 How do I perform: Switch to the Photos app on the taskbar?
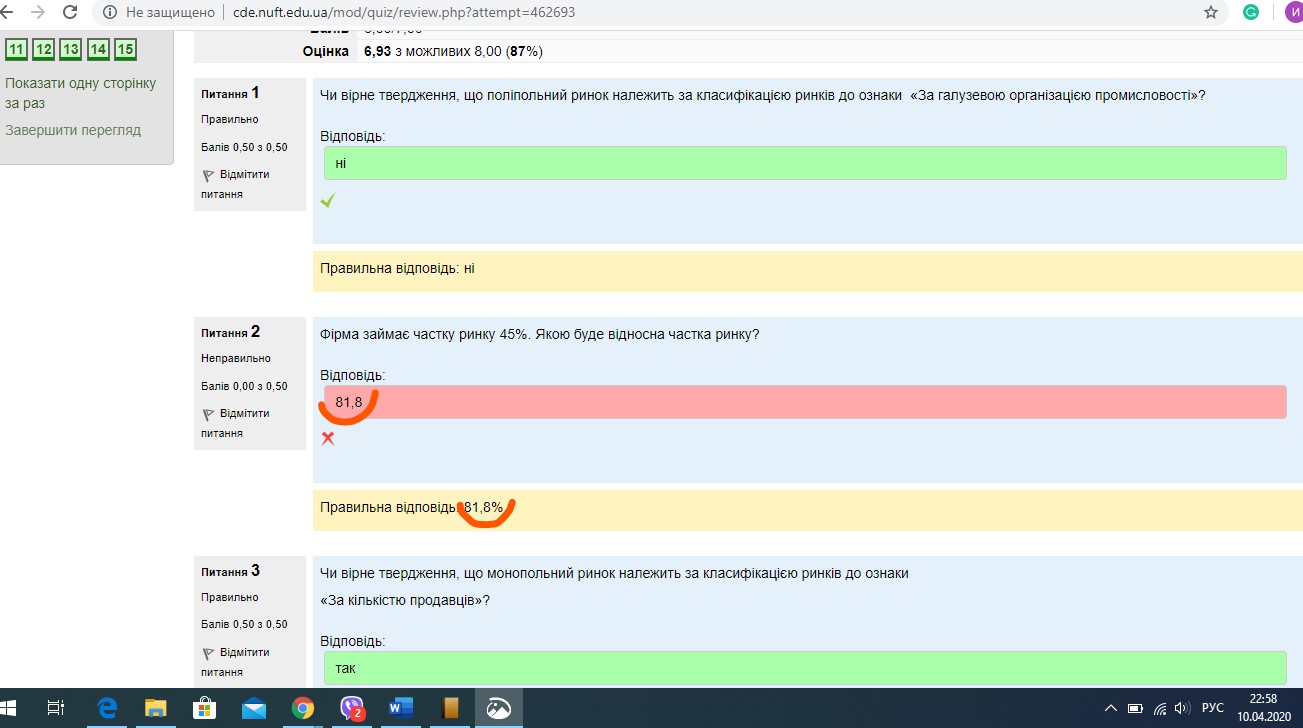[498, 707]
